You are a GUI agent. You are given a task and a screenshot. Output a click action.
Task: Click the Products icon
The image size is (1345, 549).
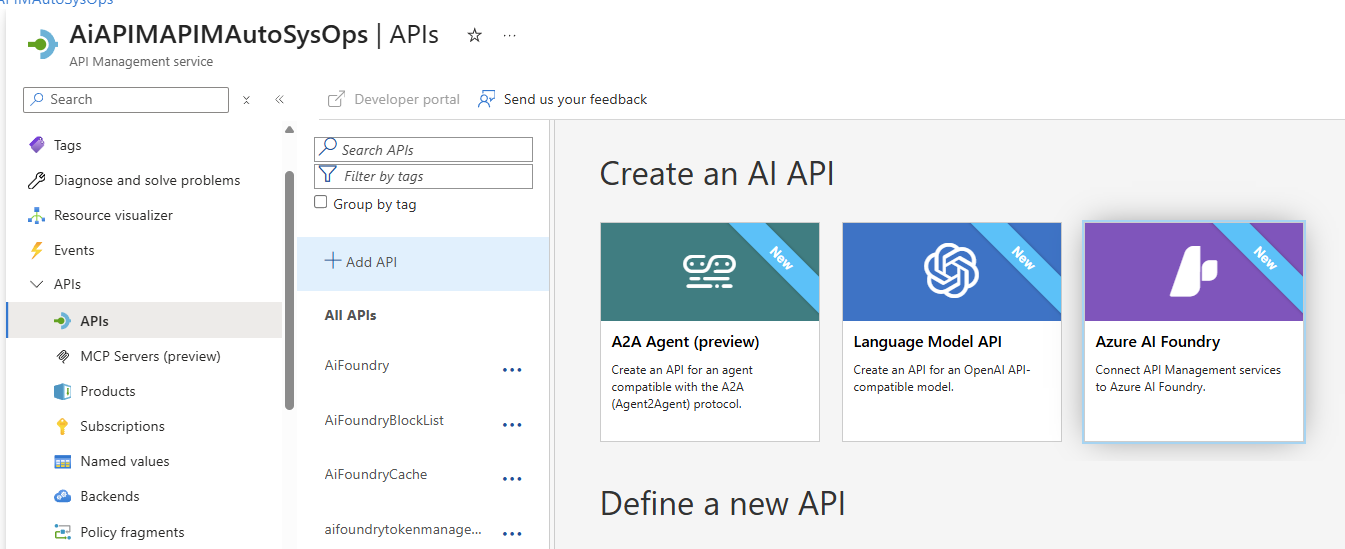point(62,391)
